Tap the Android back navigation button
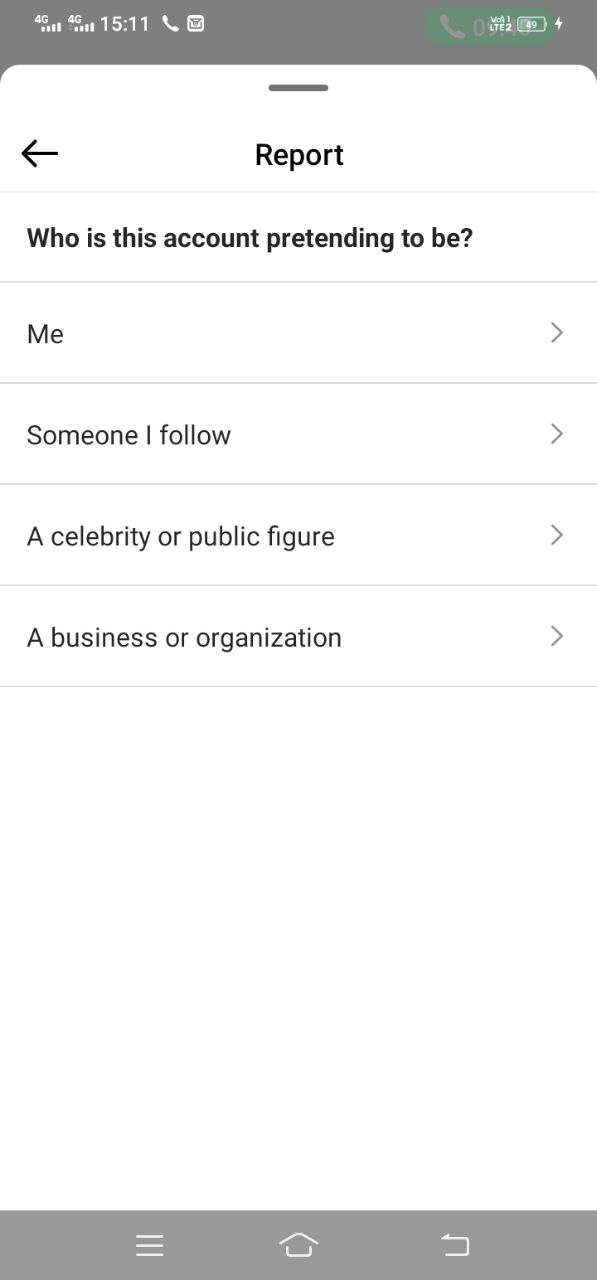 click(x=455, y=1245)
